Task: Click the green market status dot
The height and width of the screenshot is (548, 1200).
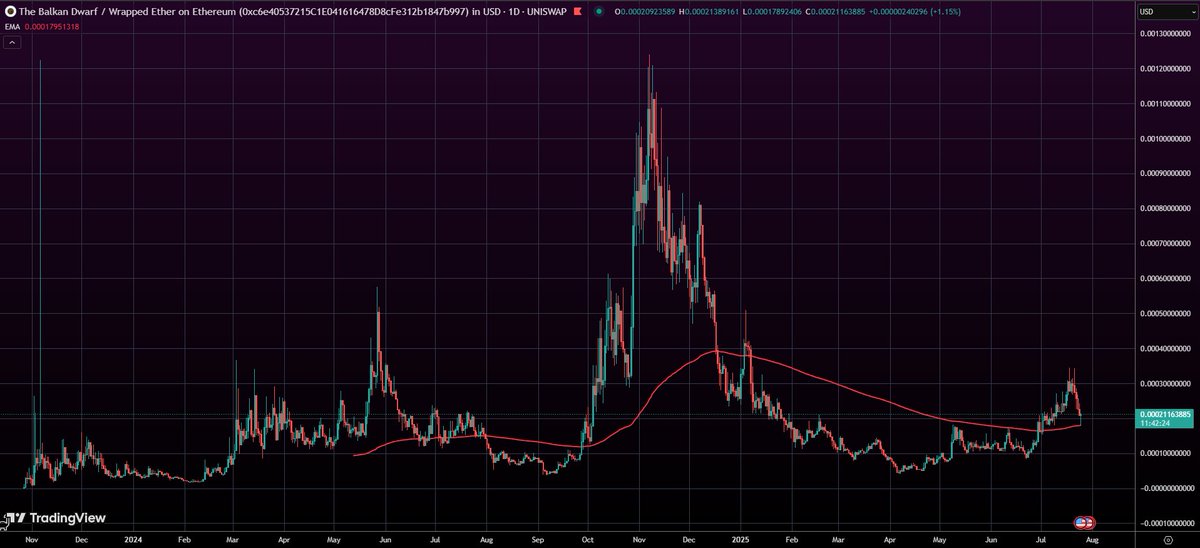Action: (x=599, y=11)
